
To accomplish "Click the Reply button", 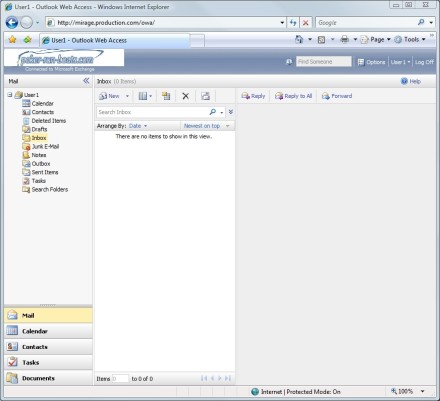I will (x=253, y=96).
